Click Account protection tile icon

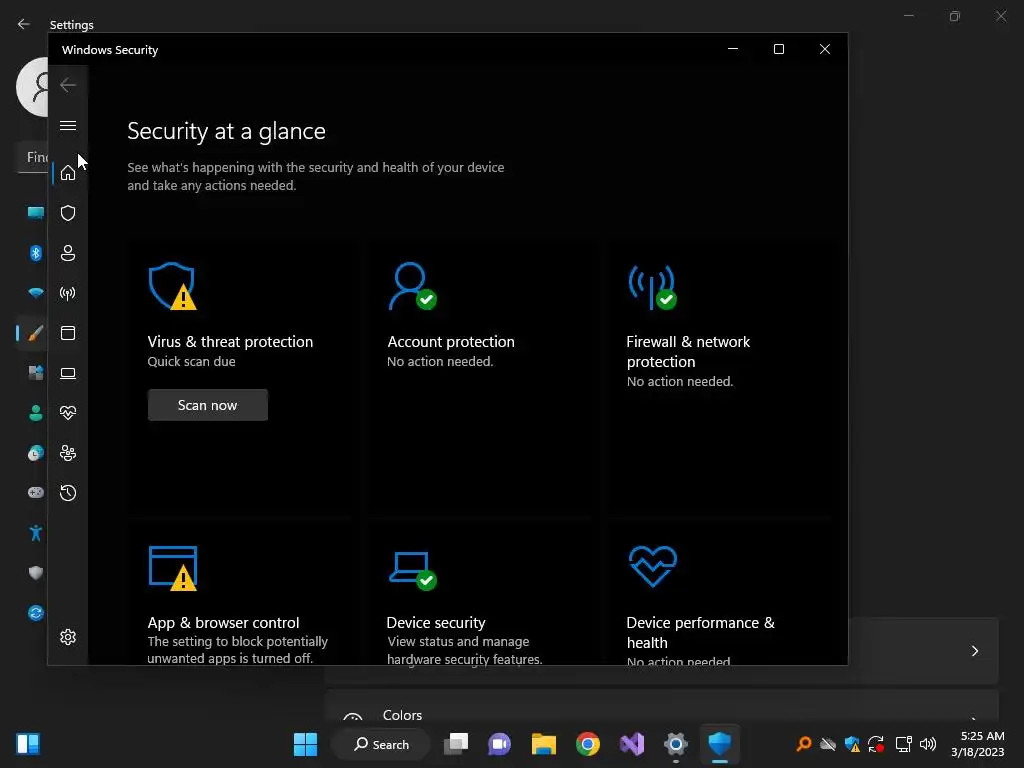(413, 286)
